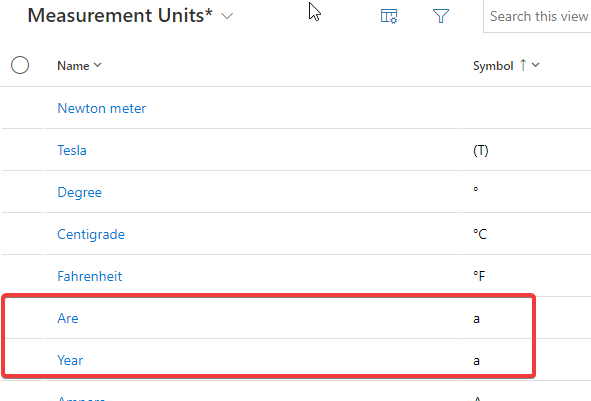Open the Newton meter record
The height and width of the screenshot is (401, 591).
101,109
